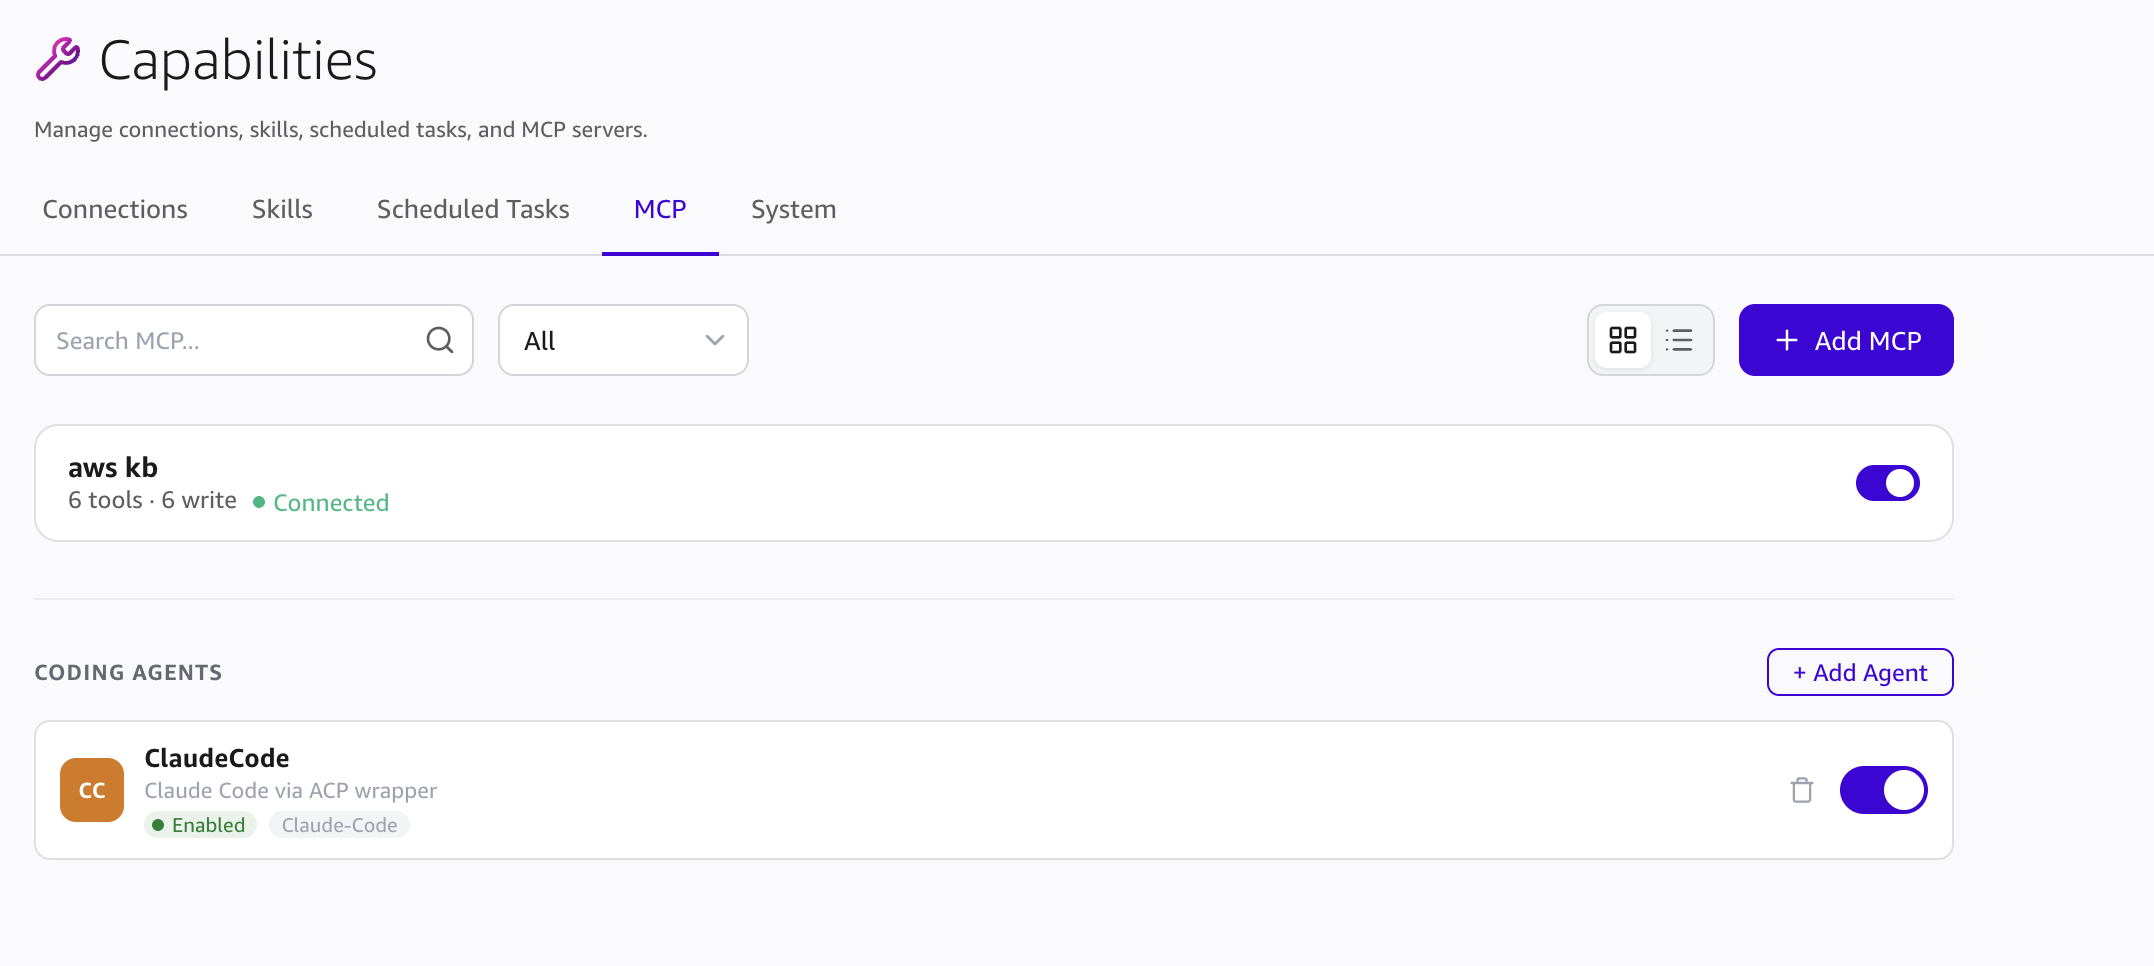The image size is (2154, 966).
Task: Click the aws kb server name
Action: [113, 467]
